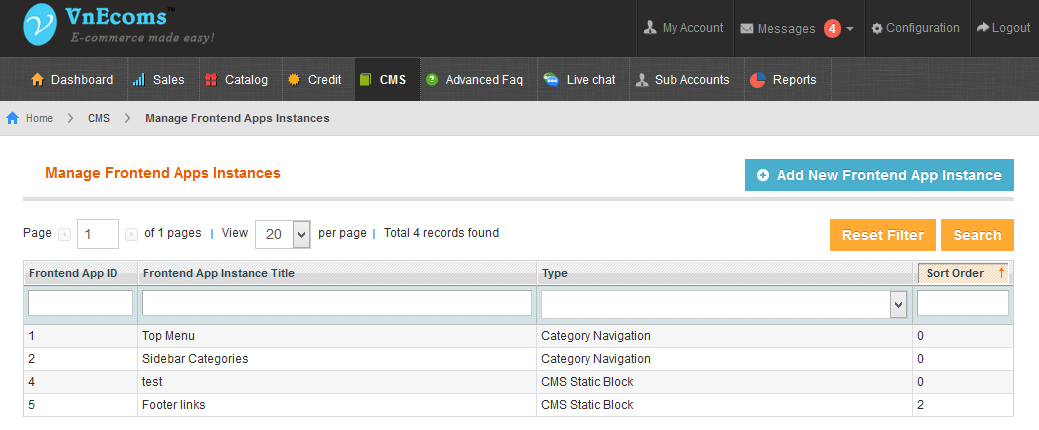Sort by Frontend App ID column header
1039x430 pixels.
point(73,273)
